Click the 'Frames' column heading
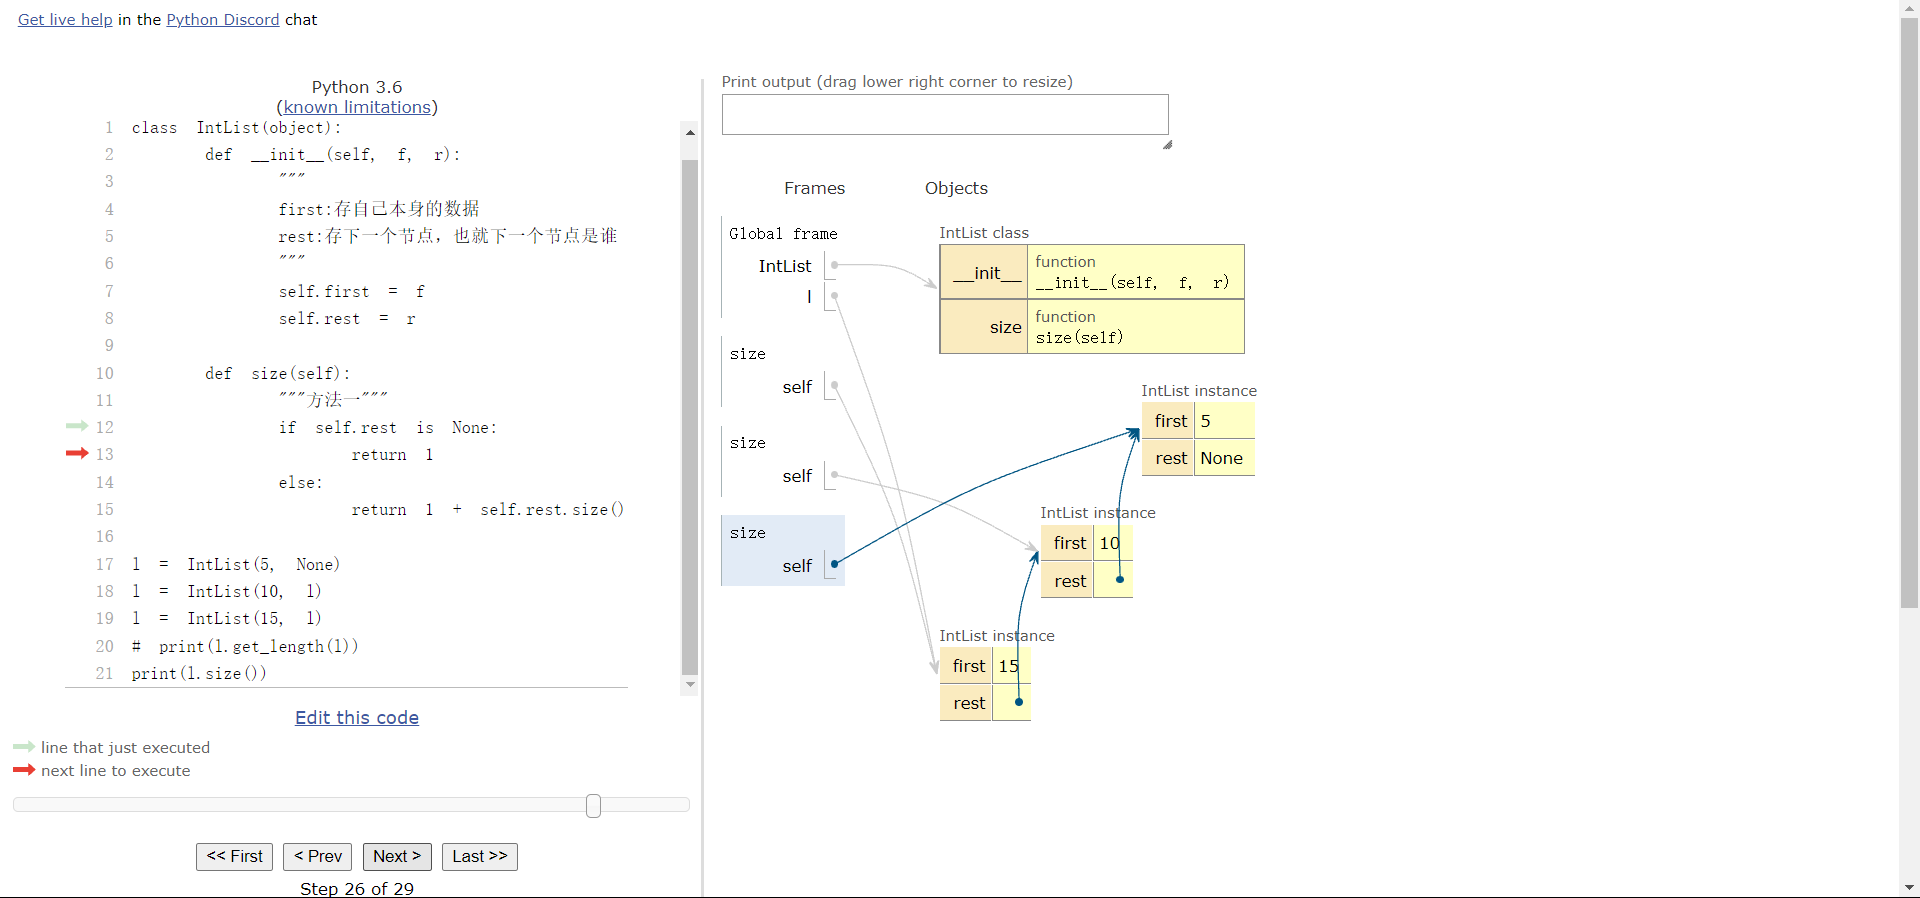This screenshot has height=898, width=1920. [x=814, y=188]
